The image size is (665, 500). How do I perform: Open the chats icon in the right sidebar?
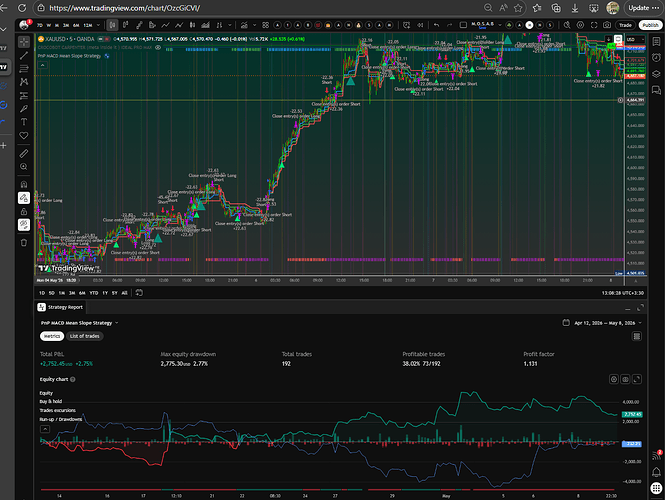pos(656,89)
